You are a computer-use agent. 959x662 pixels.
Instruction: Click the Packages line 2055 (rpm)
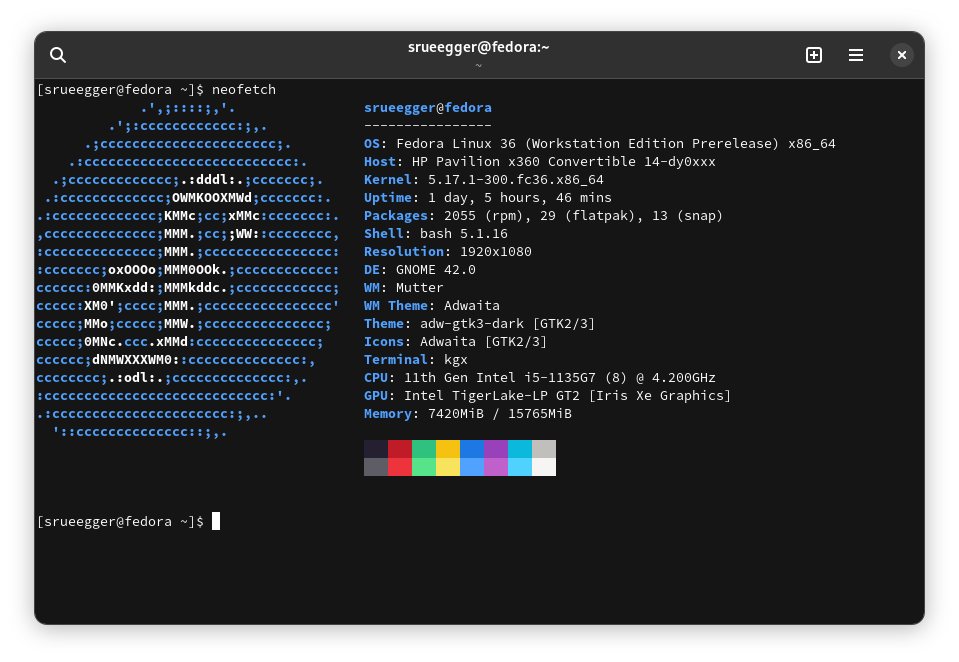click(x=543, y=216)
